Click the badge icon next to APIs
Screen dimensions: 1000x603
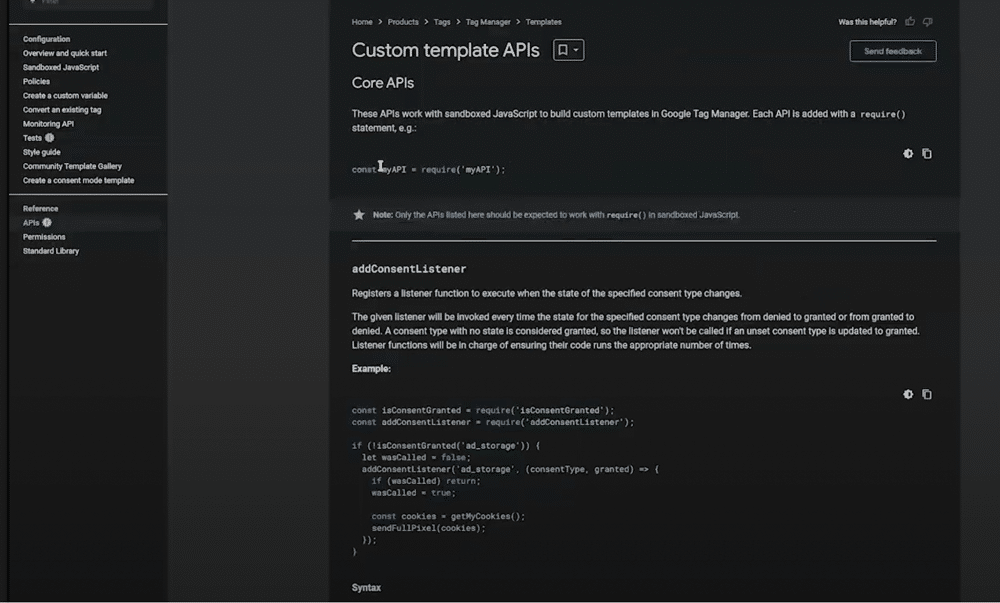[x=47, y=222]
